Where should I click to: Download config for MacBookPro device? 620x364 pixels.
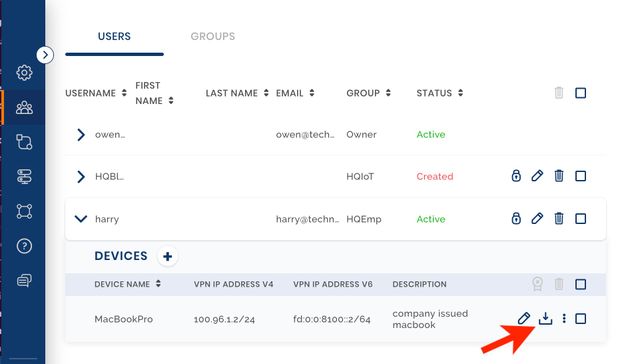pos(545,318)
